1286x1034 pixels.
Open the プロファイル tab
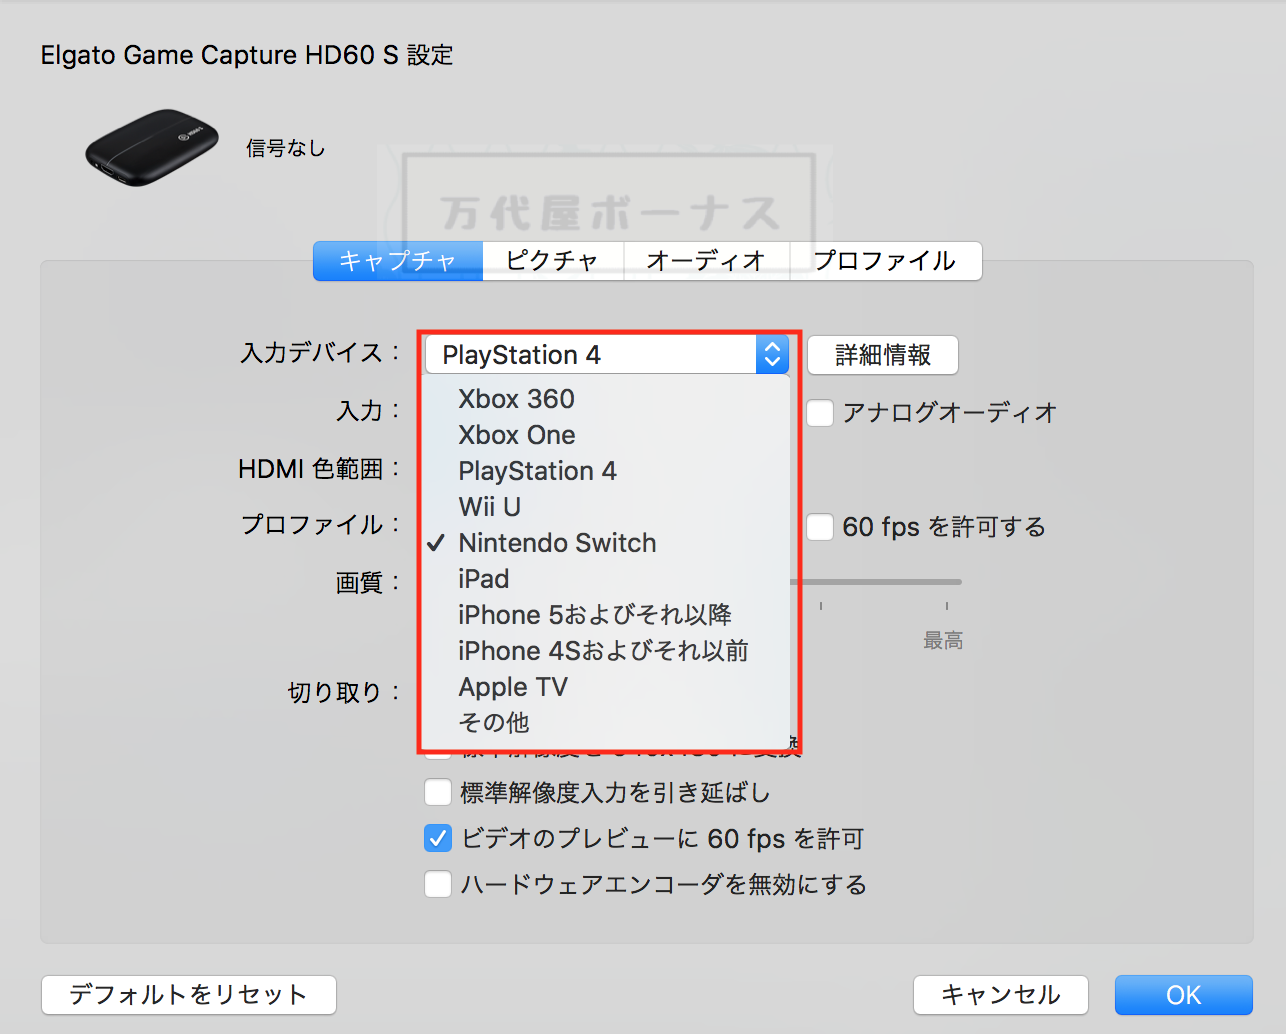pos(886,261)
